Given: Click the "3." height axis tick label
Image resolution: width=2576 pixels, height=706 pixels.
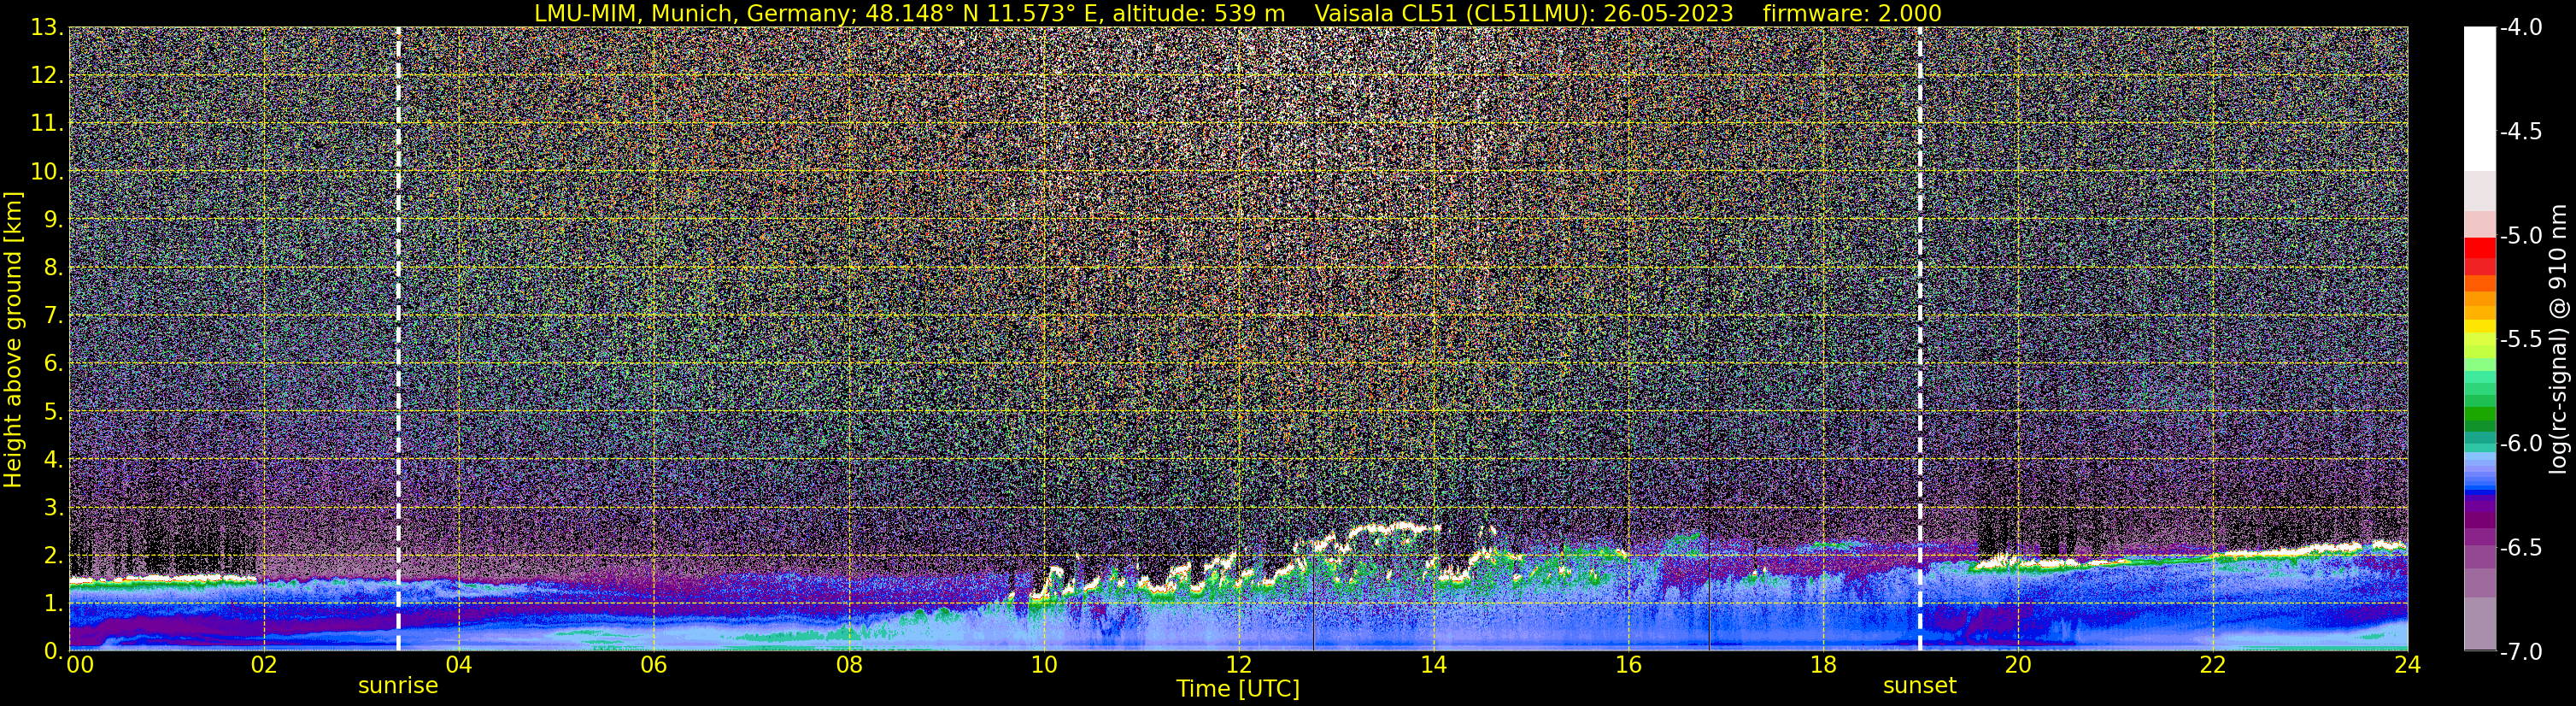Looking at the screenshot, I should (54, 507).
